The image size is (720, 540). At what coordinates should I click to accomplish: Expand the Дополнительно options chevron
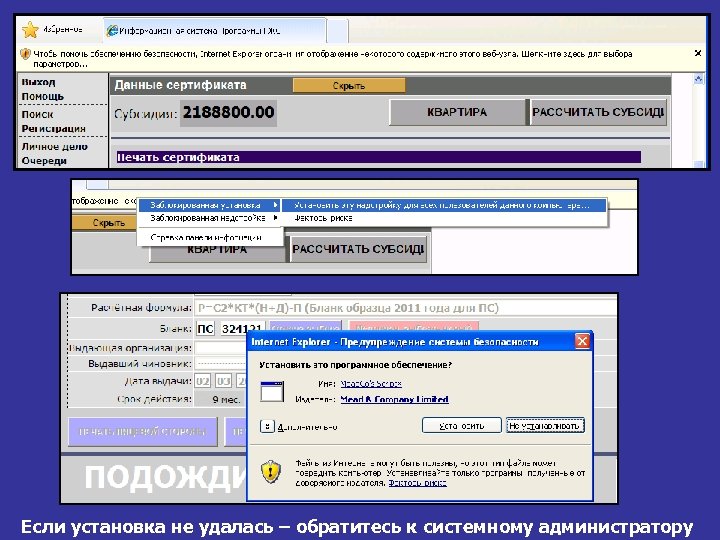pyautogui.click(x=267, y=427)
